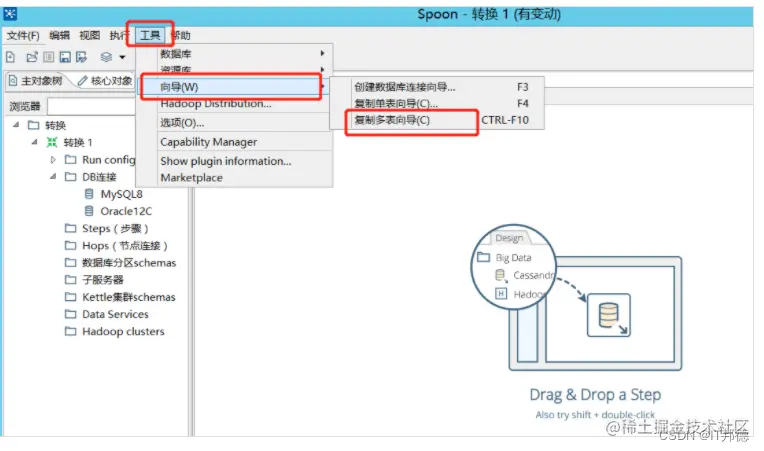Click the Steps folder icon
The width and height of the screenshot is (764, 451).
(x=71, y=228)
